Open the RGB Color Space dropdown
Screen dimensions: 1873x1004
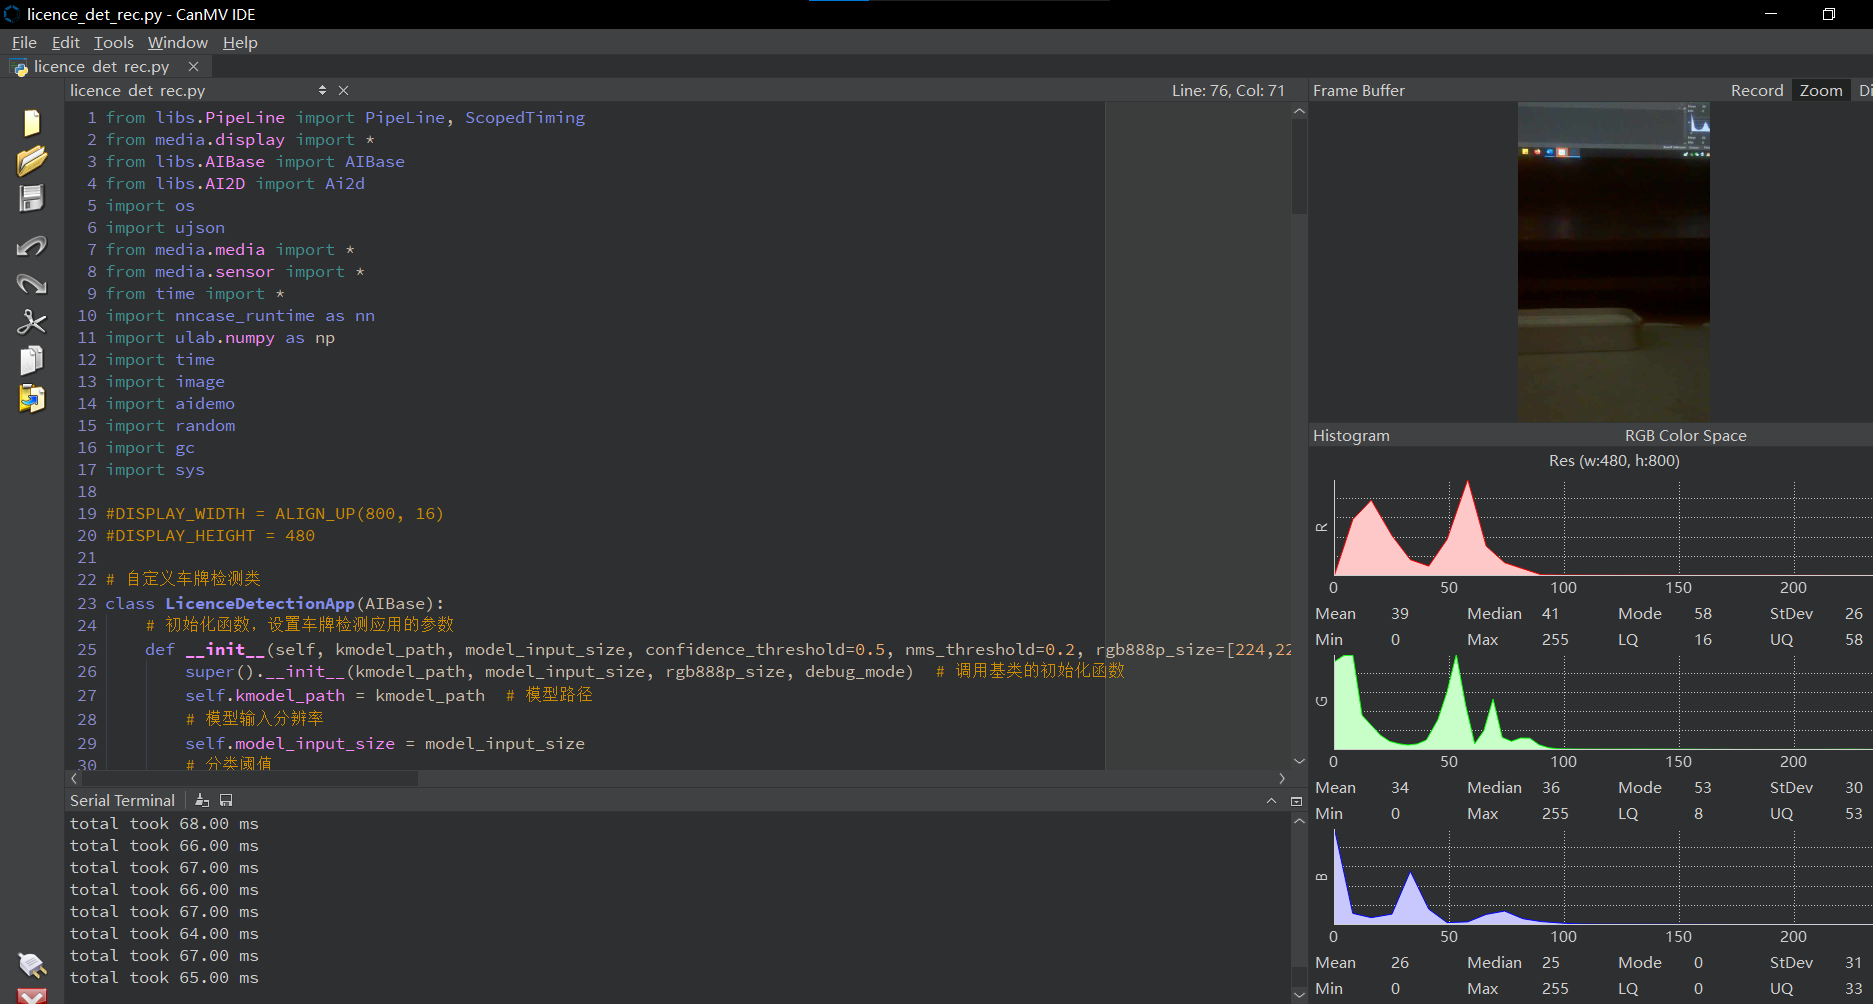1685,435
